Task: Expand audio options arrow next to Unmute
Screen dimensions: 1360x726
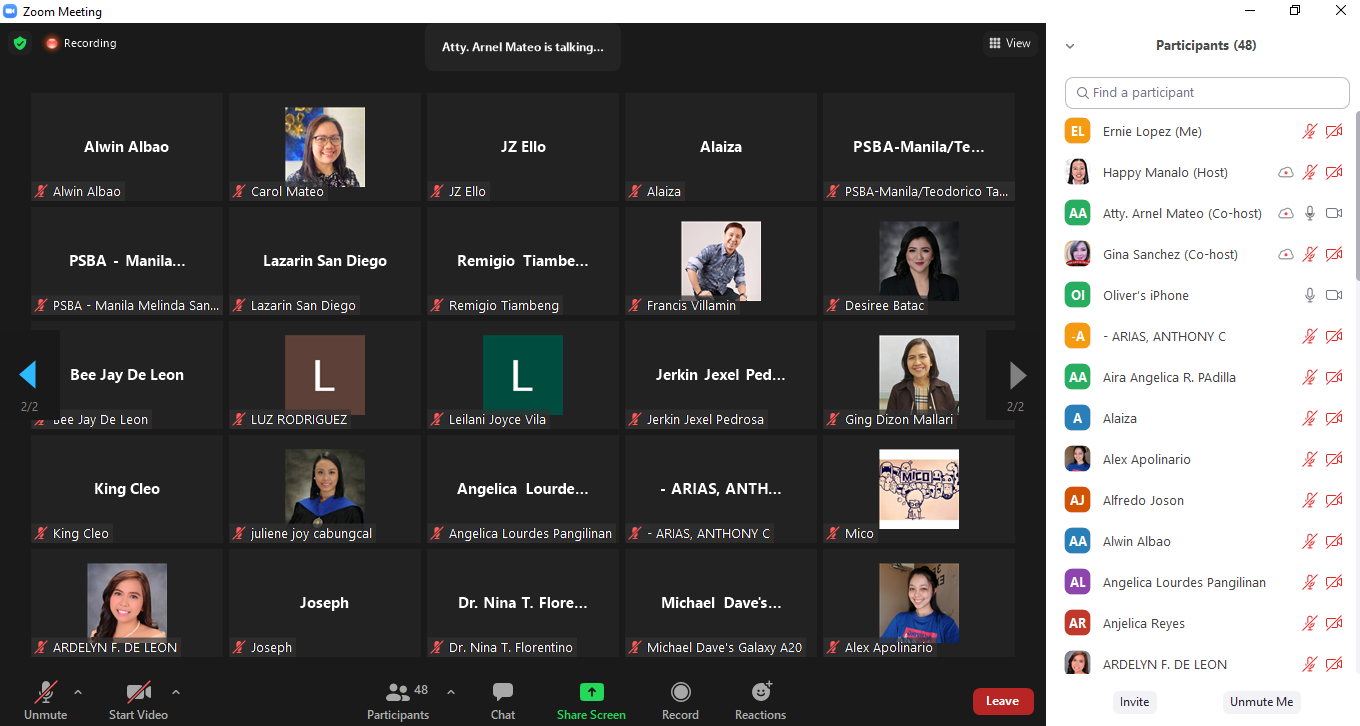Action: (78, 691)
